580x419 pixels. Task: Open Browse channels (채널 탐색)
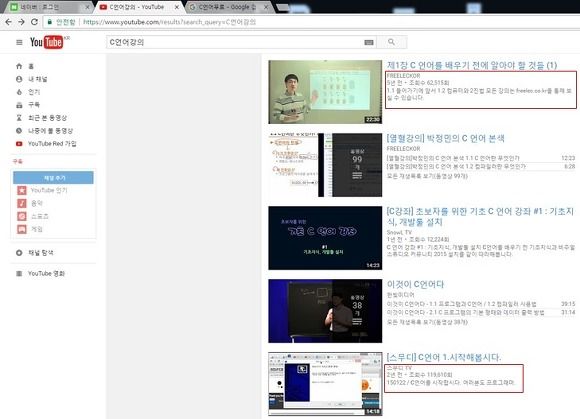[34, 253]
